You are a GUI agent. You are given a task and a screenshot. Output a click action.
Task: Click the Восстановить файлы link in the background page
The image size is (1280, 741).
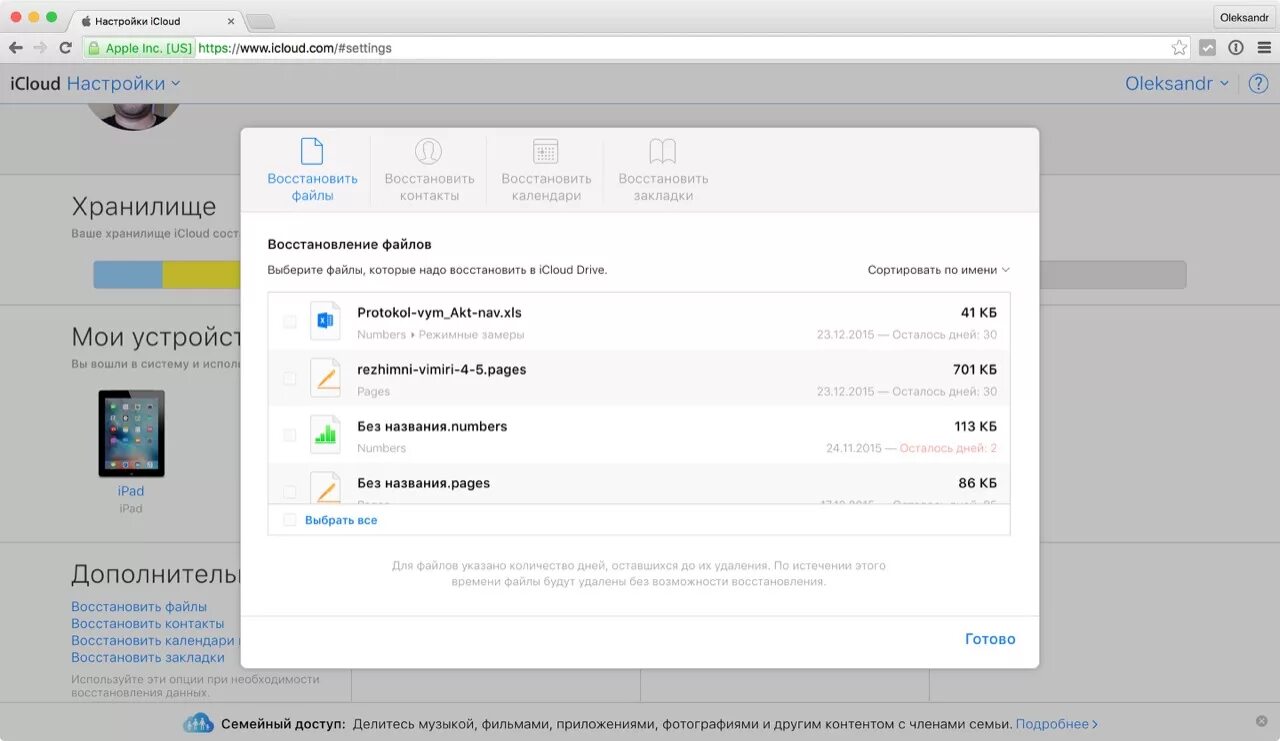coord(139,606)
